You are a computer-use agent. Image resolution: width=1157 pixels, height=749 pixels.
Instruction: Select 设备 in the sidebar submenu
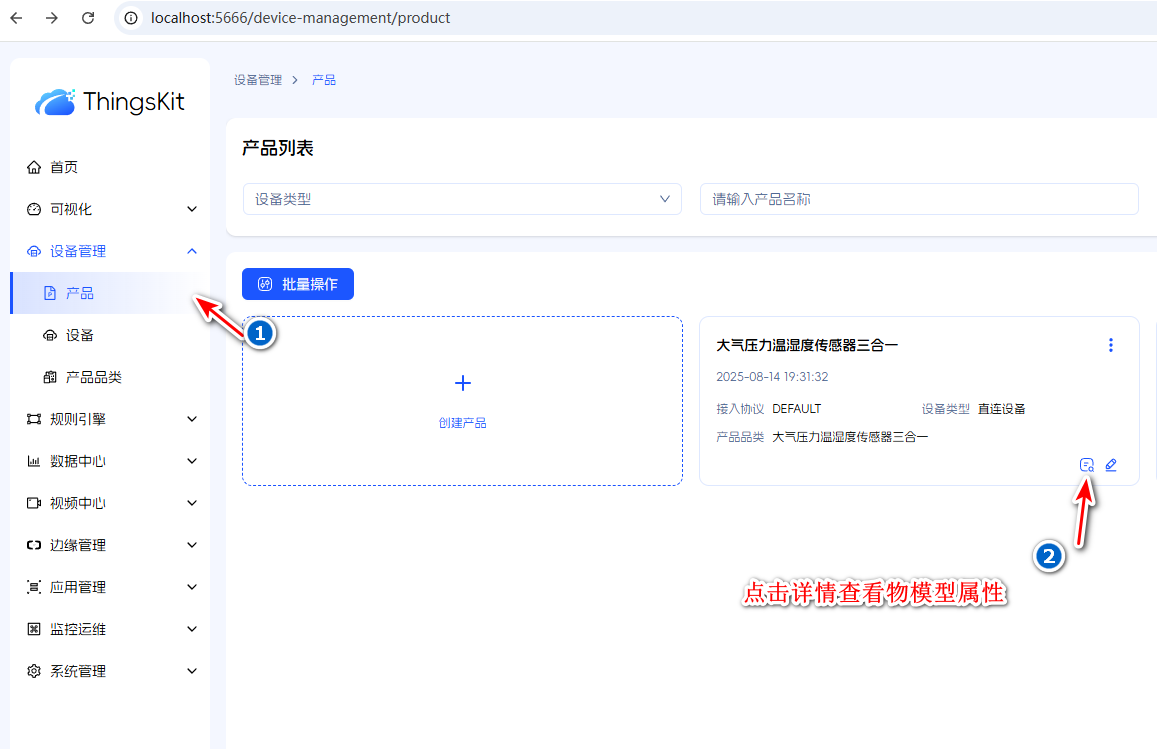(x=80, y=335)
